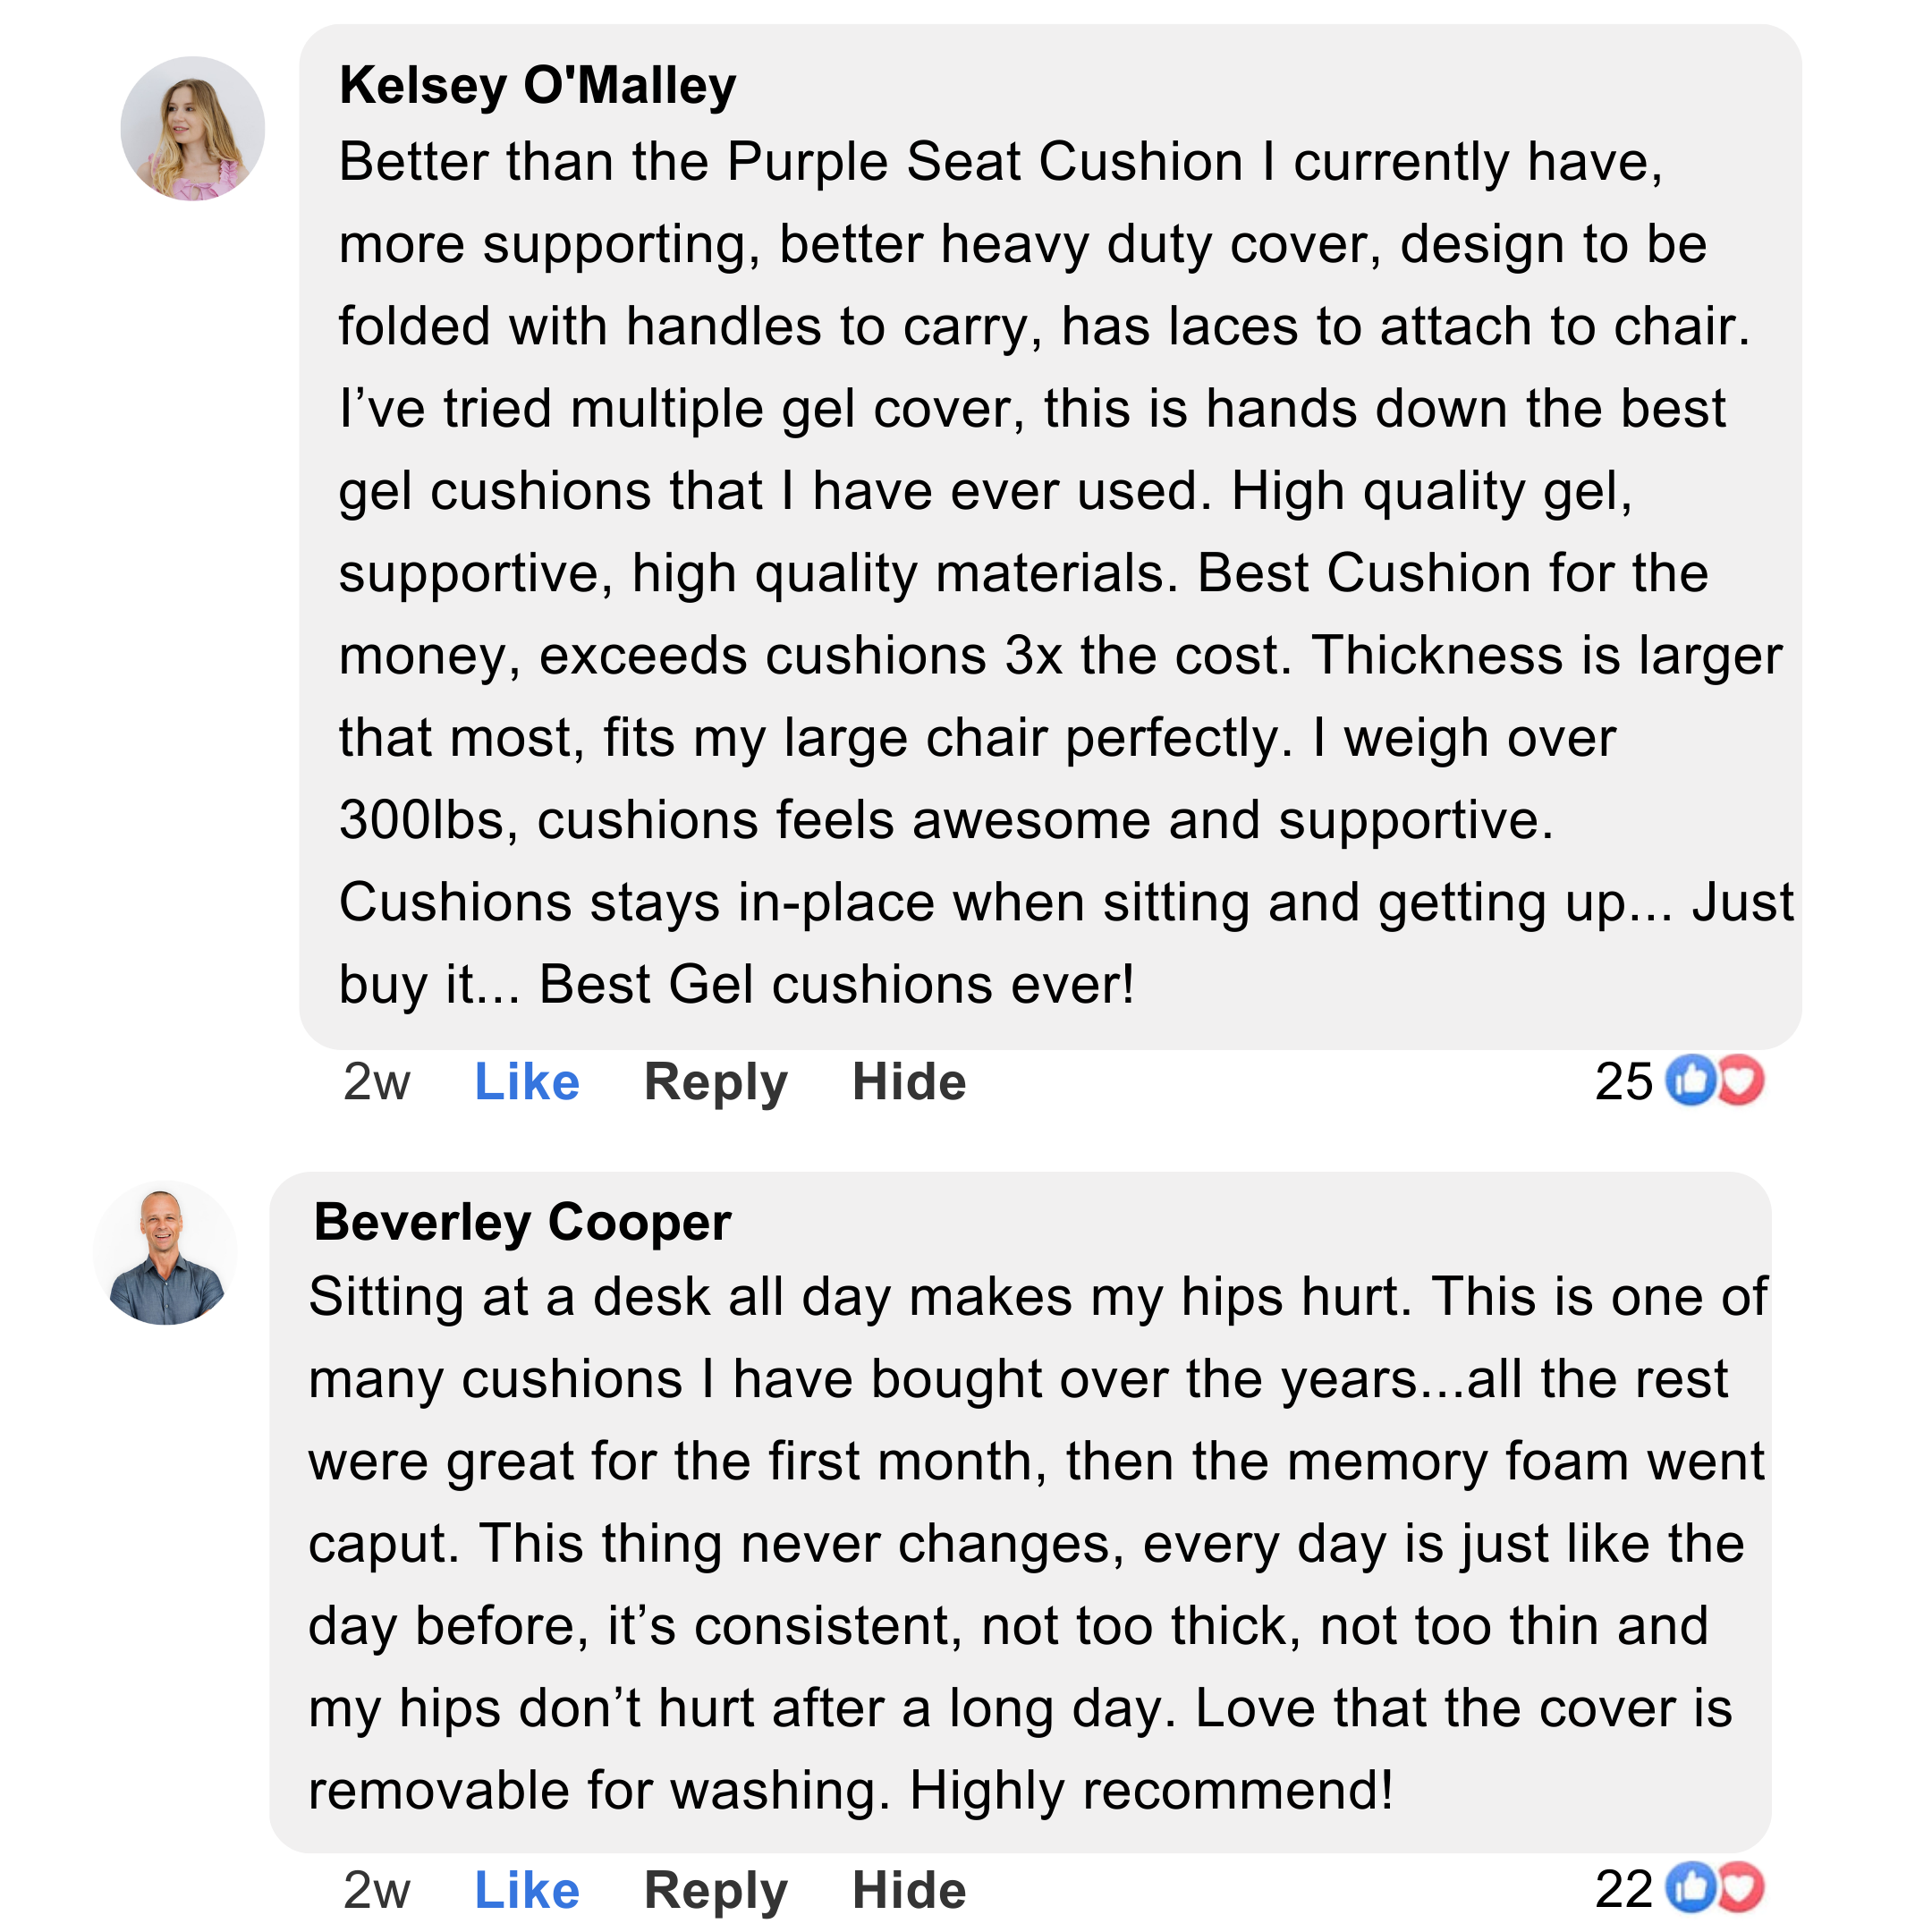Open the 25 reactions count
Viewport: 1932px width, 1932px height.
pyautogui.click(x=1623, y=1081)
